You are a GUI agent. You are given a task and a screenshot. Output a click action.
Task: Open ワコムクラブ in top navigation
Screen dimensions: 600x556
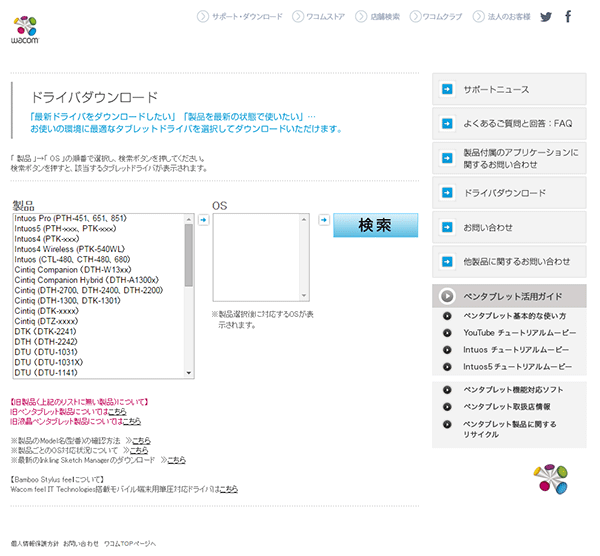442,17
